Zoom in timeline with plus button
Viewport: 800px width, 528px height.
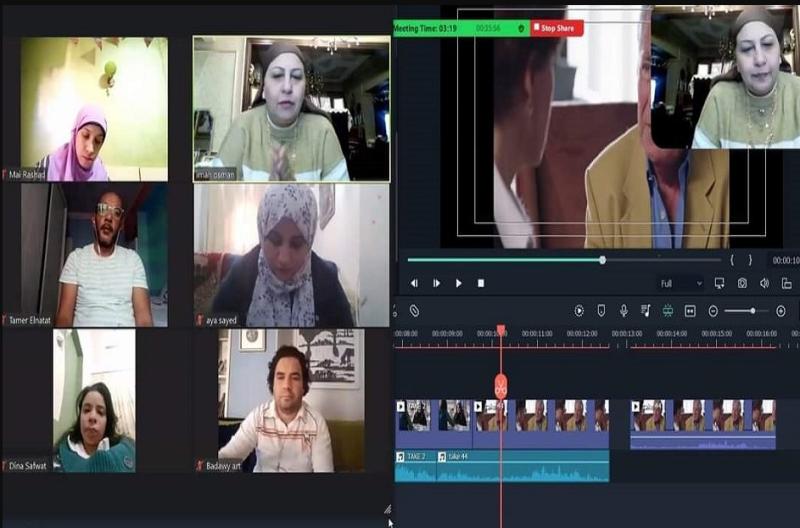(x=781, y=311)
